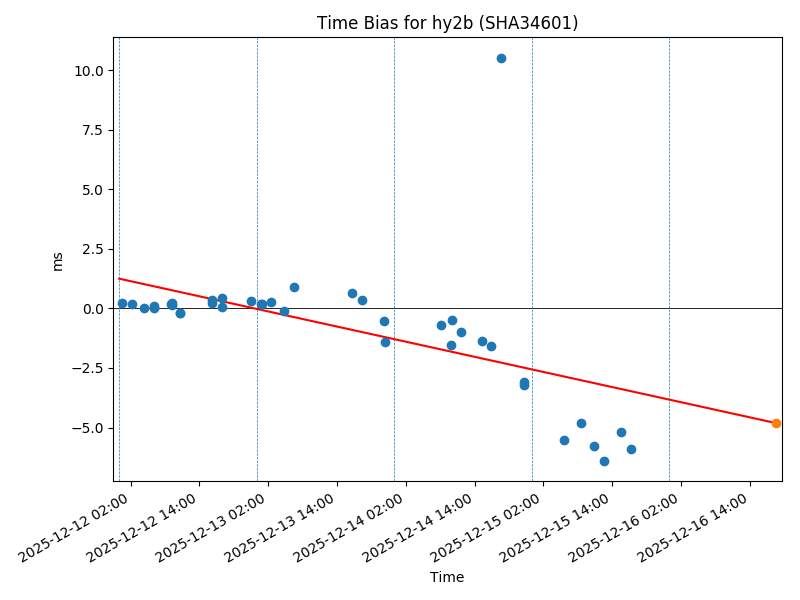
Task: Click the "Time" x-axis label
Action: [x=447, y=577]
